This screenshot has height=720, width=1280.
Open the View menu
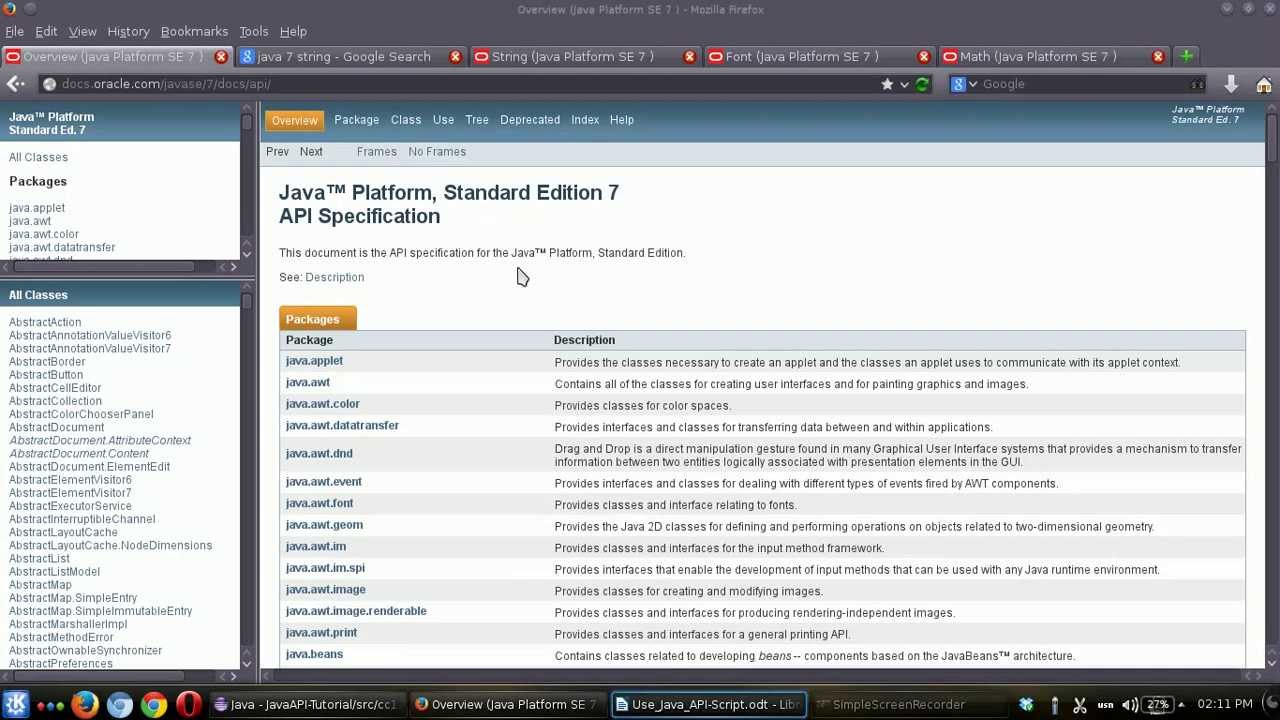(82, 31)
